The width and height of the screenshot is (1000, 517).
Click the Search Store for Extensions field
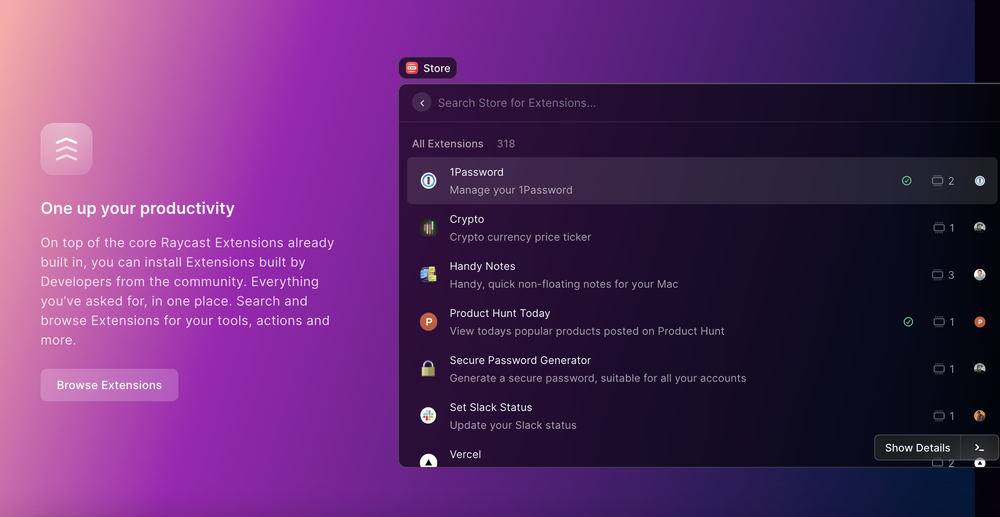(517, 103)
